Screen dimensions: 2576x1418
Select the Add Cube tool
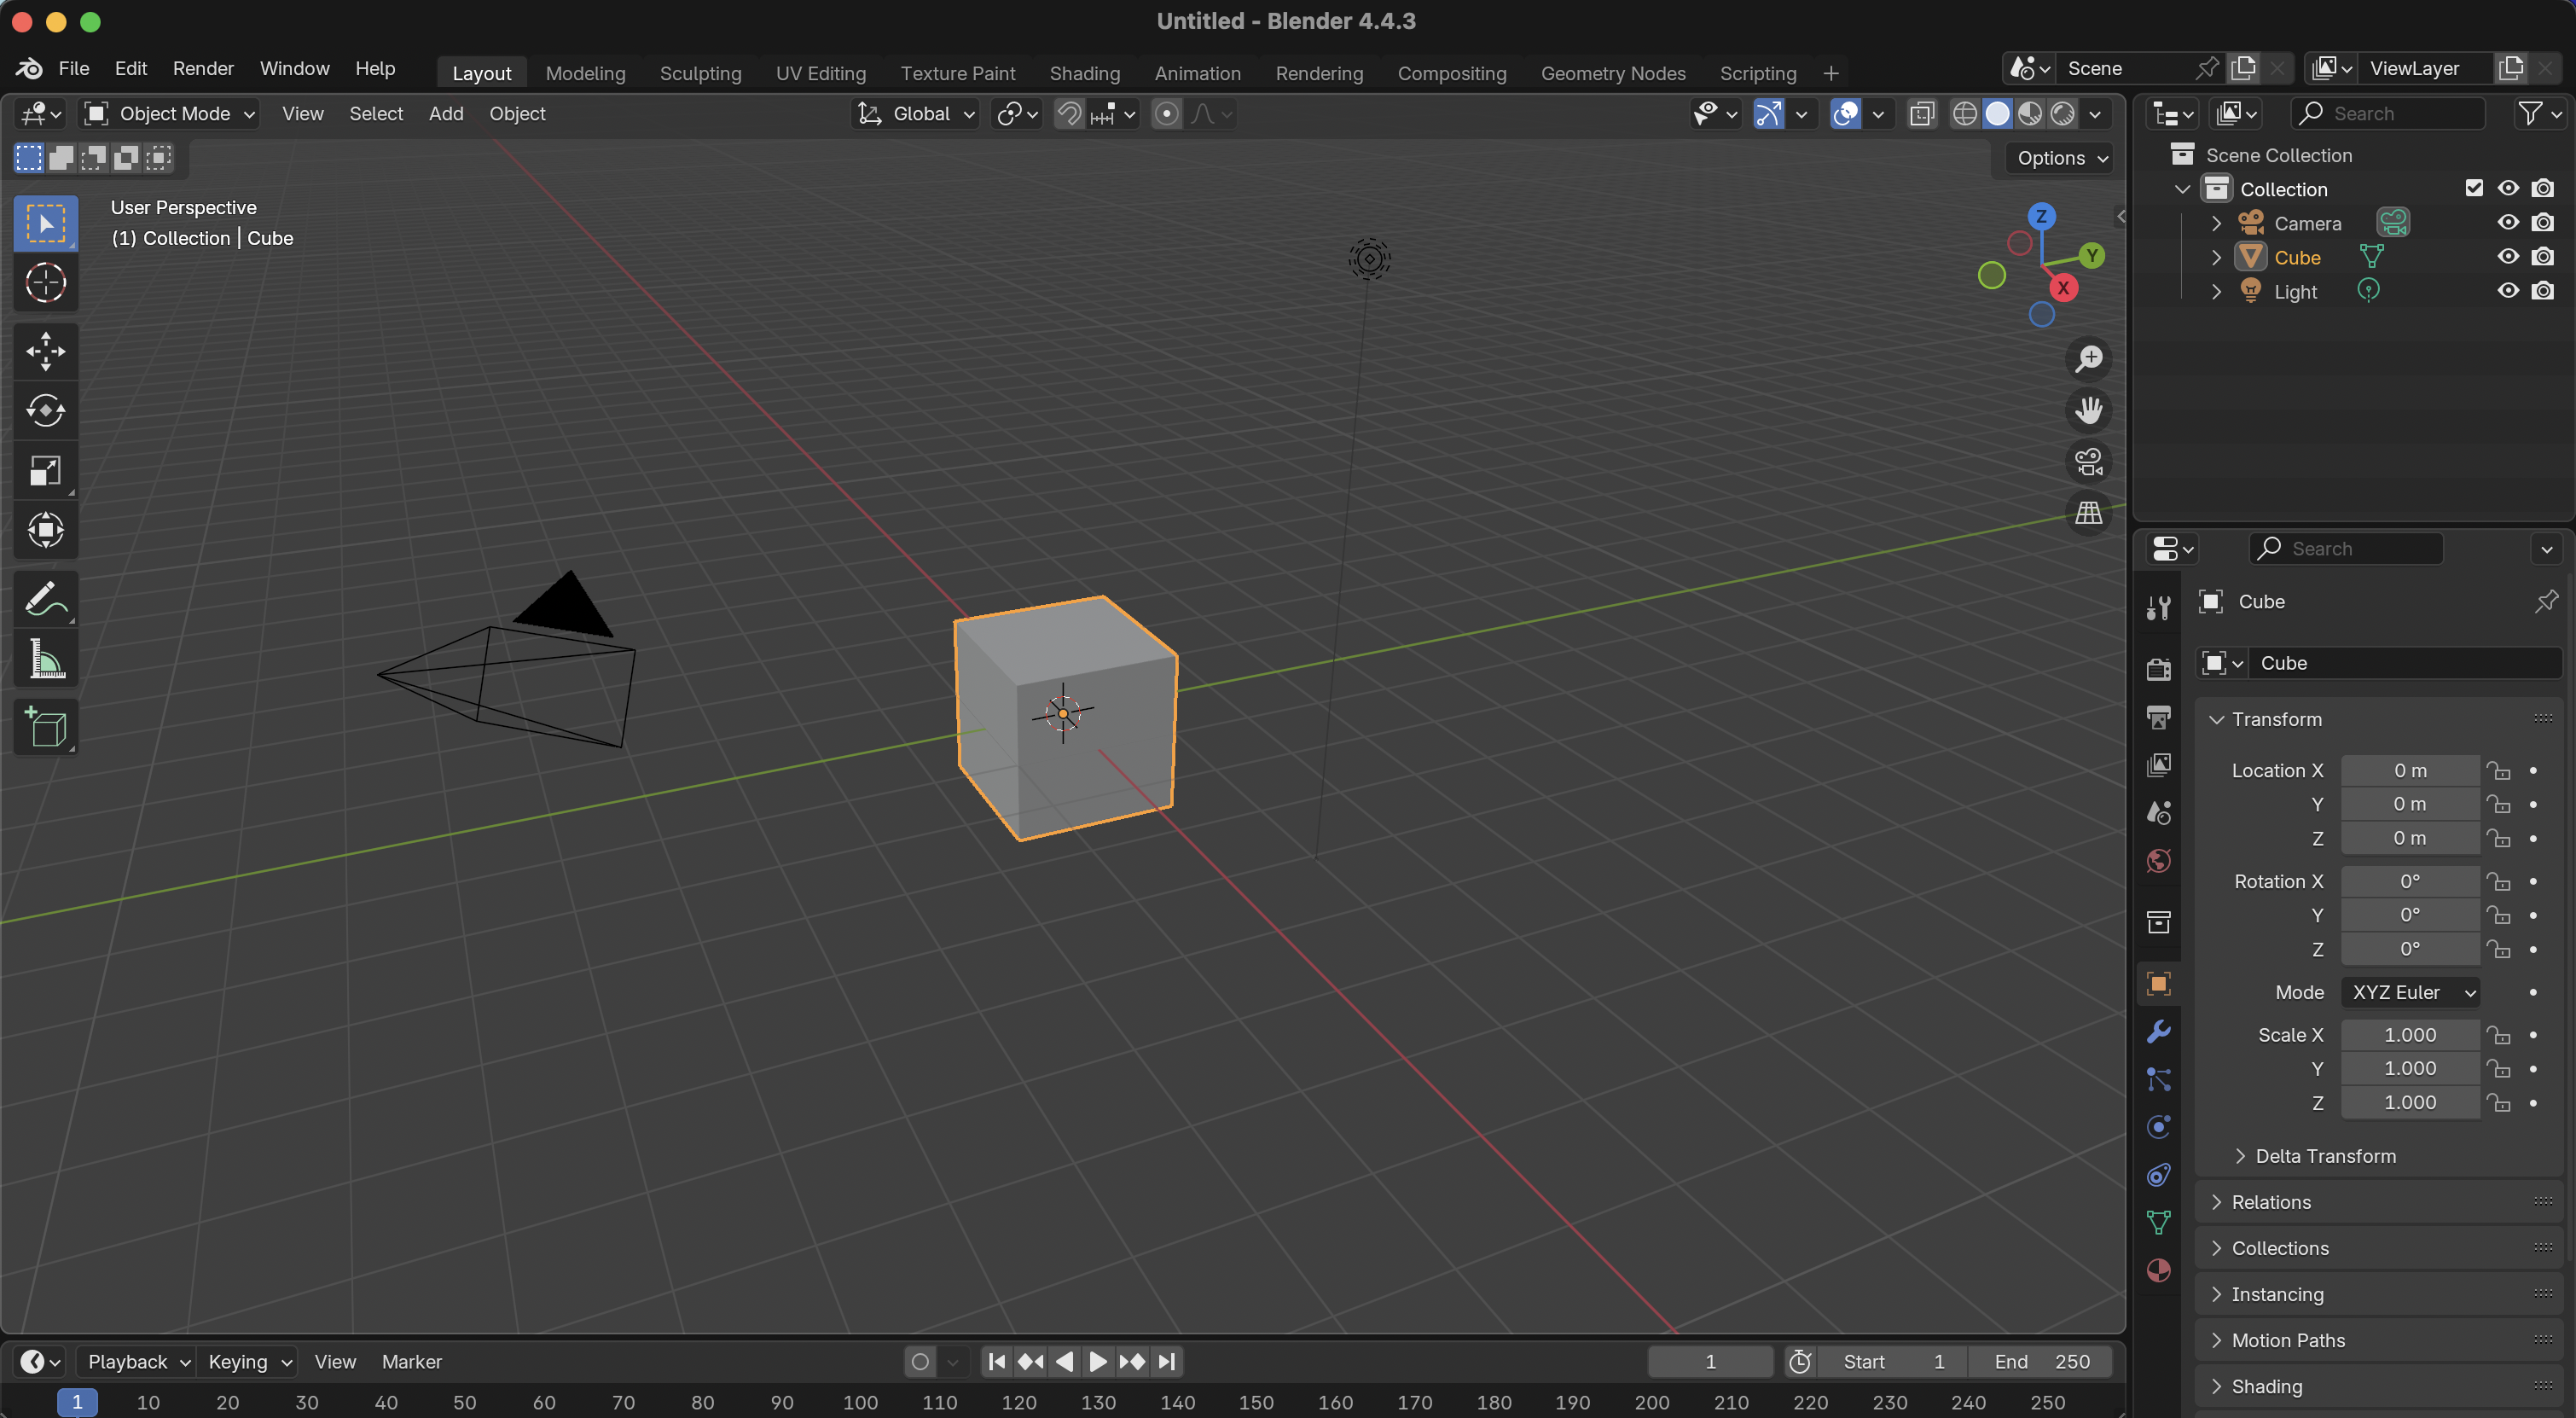tap(45, 727)
